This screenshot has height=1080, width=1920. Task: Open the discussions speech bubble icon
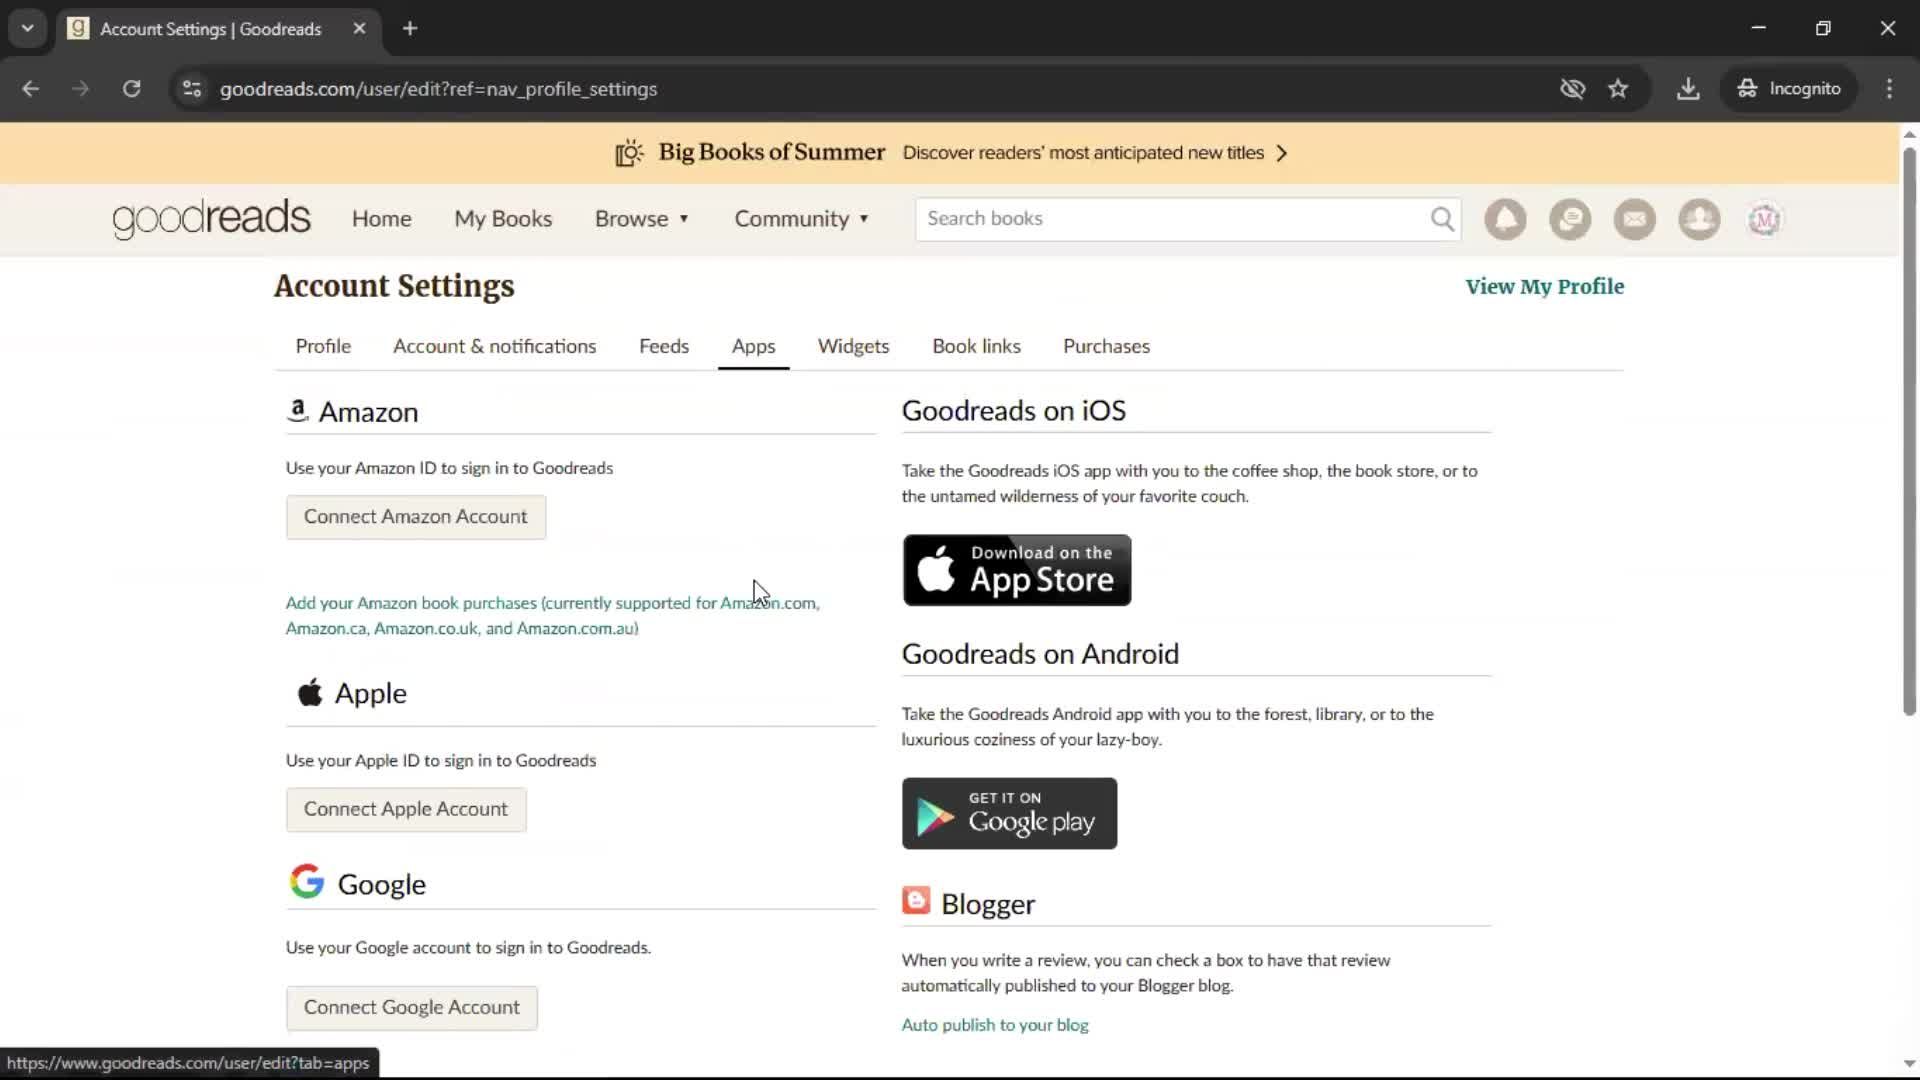1570,219
